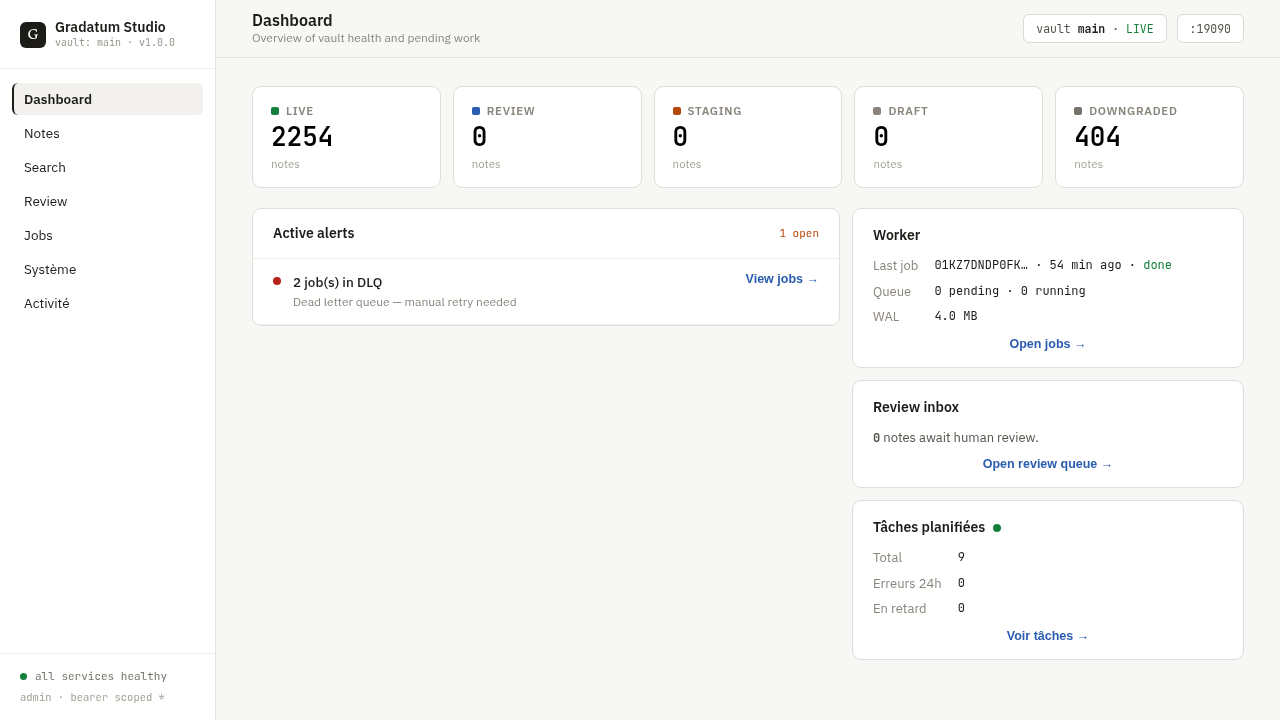The width and height of the screenshot is (1280, 720).
Task: Click the Dashboard page title
Action: pos(292,20)
